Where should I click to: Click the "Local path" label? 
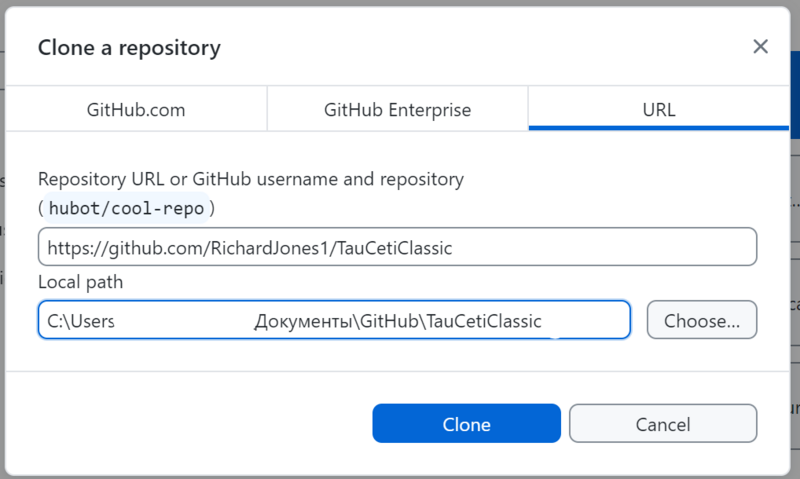click(80, 283)
